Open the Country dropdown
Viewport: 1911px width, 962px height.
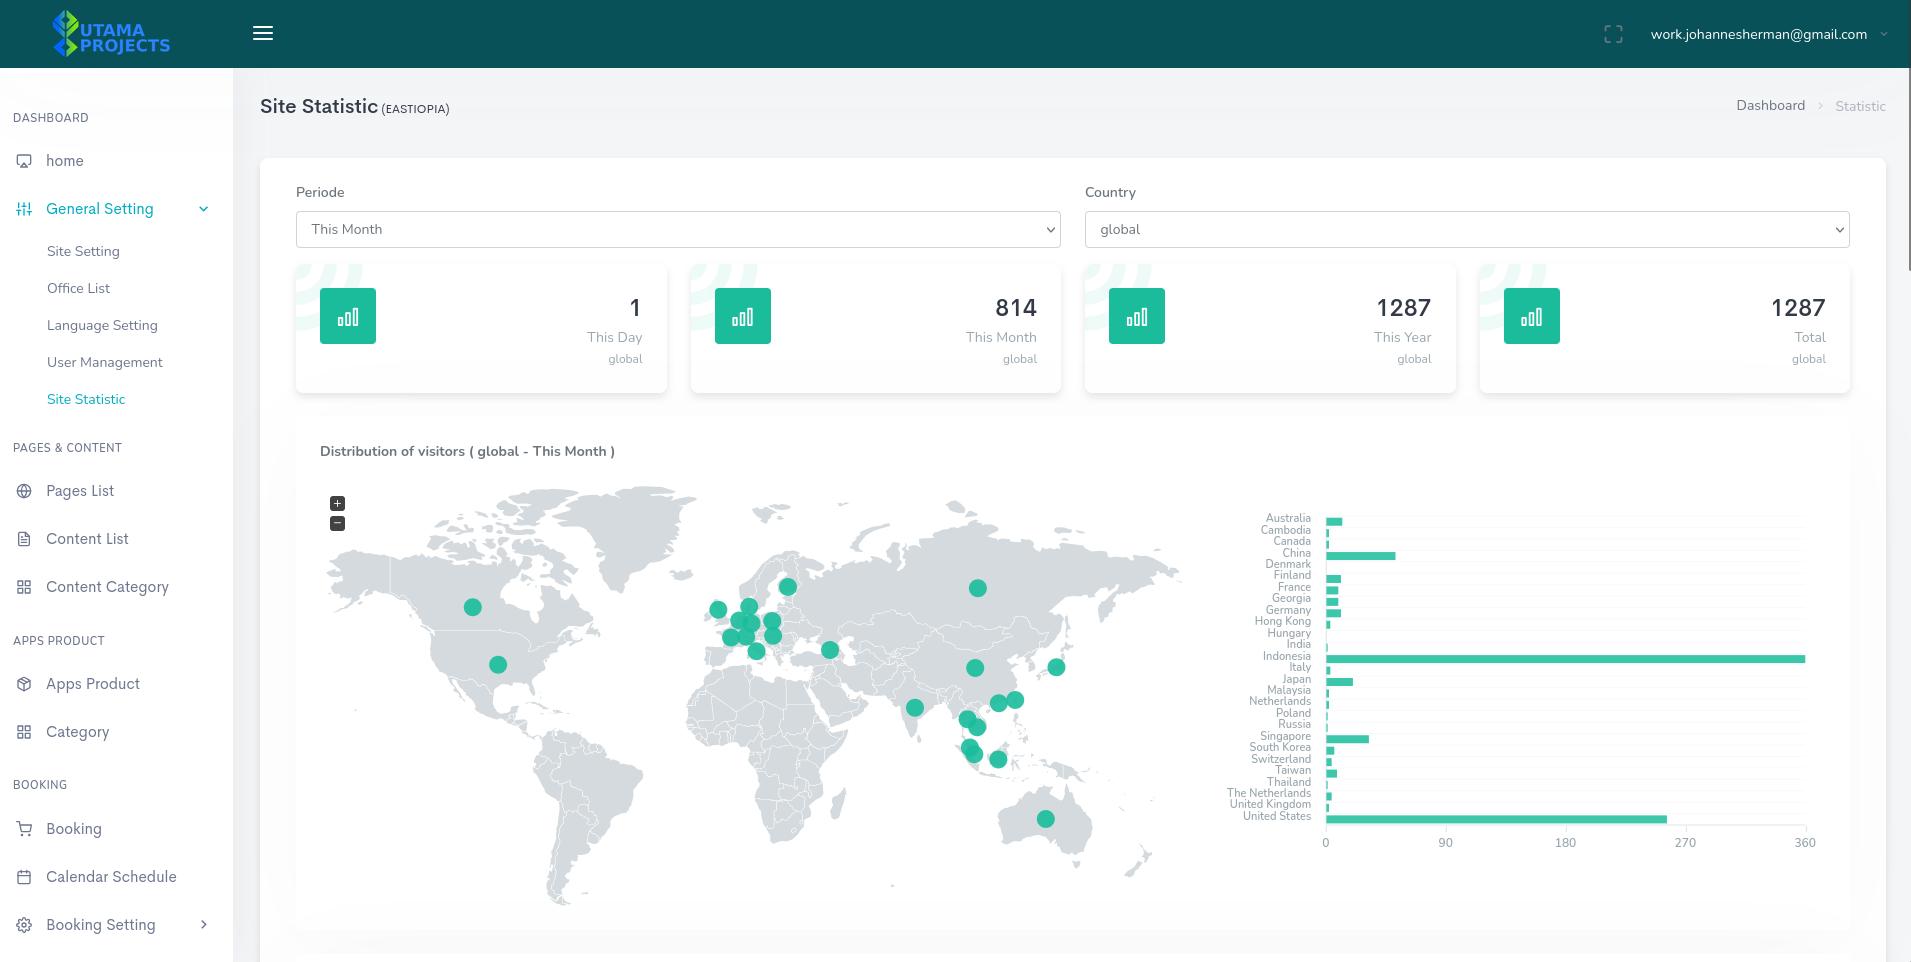[x=1466, y=229]
